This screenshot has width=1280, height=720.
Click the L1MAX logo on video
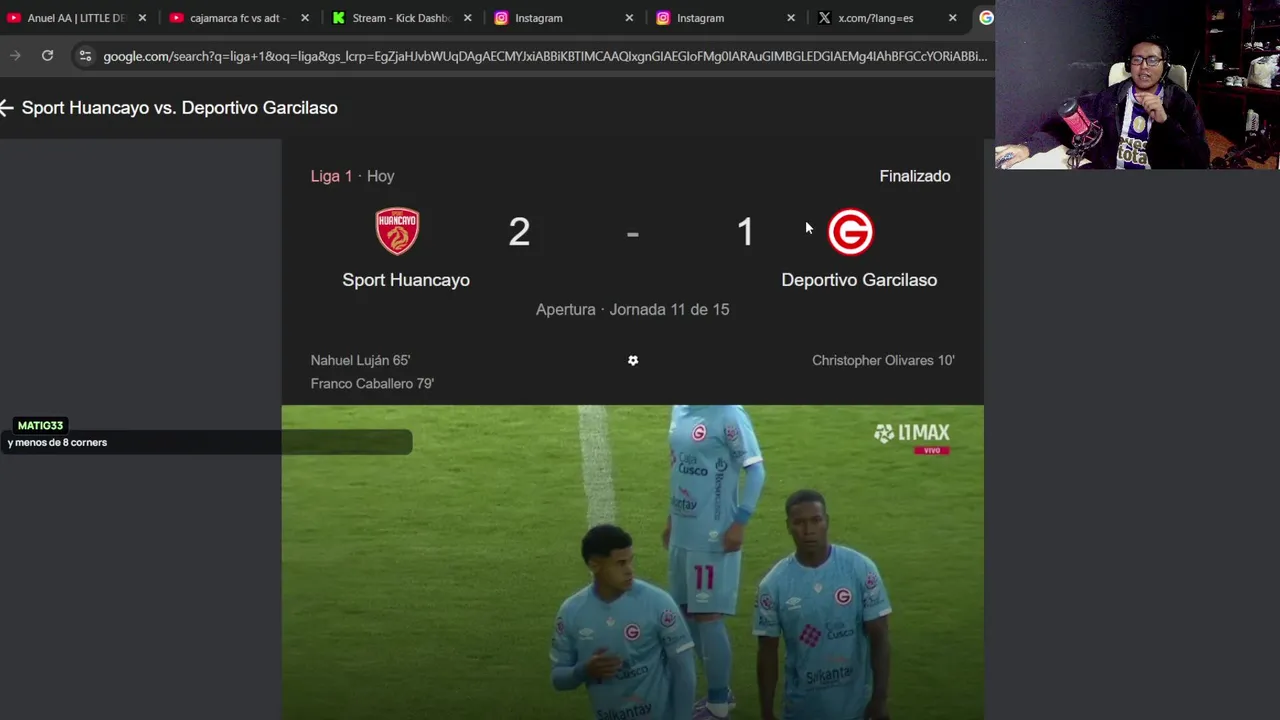pyautogui.click(x=911, y=436)
